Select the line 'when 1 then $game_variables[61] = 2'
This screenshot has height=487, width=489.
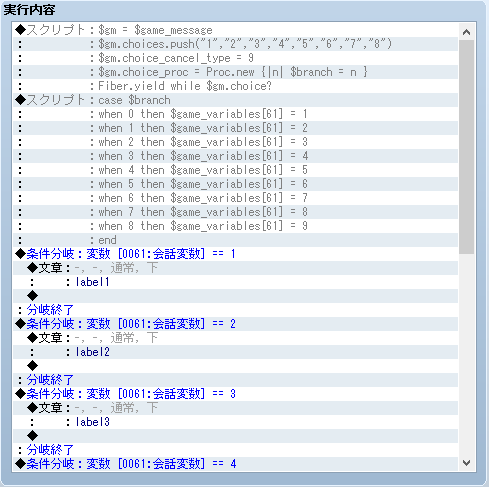[236, 128]
